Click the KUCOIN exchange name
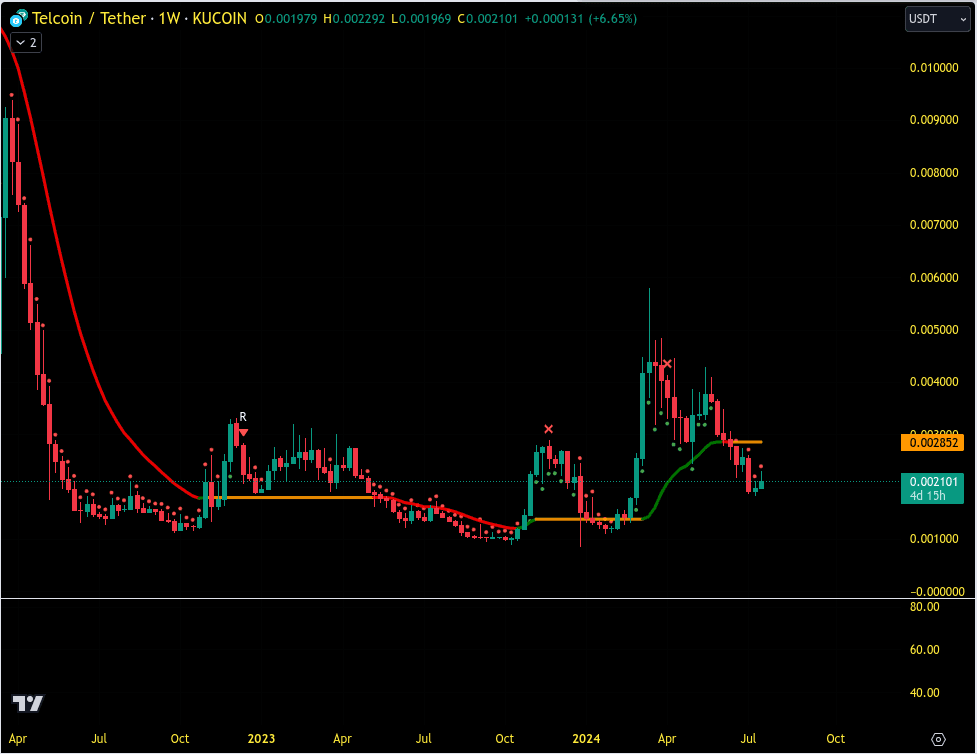Viewport: 977px width, 754px height. [219, 19]
